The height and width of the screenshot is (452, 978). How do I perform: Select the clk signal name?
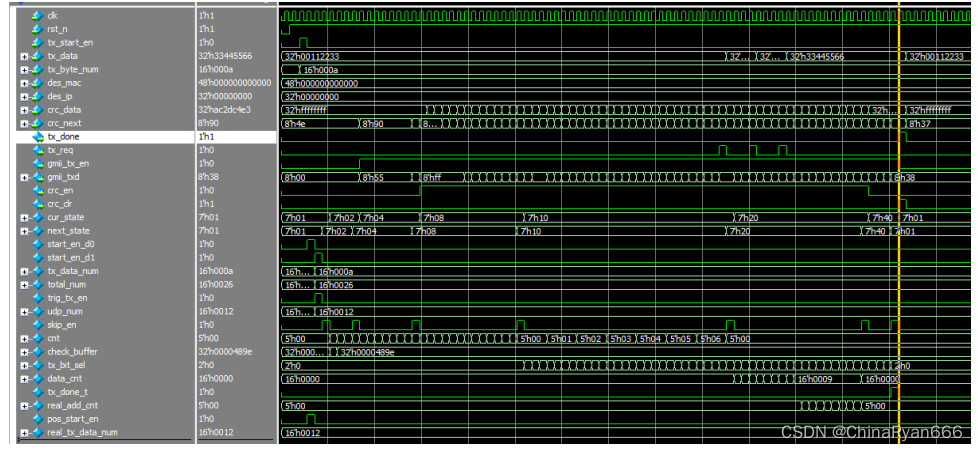pyautogui.click(x=52, y=16)
